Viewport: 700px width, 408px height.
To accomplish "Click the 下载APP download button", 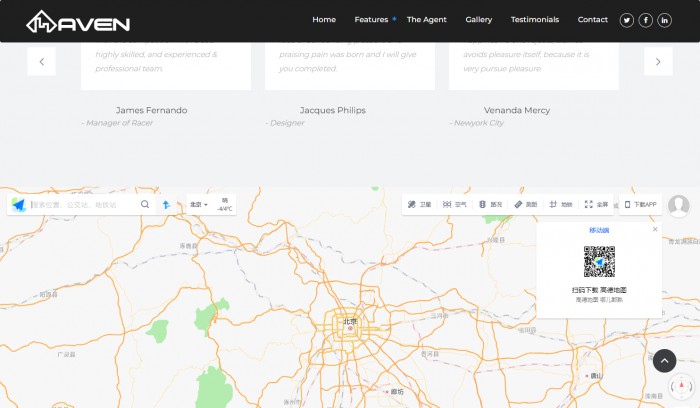I will click(x=640, y=204).
